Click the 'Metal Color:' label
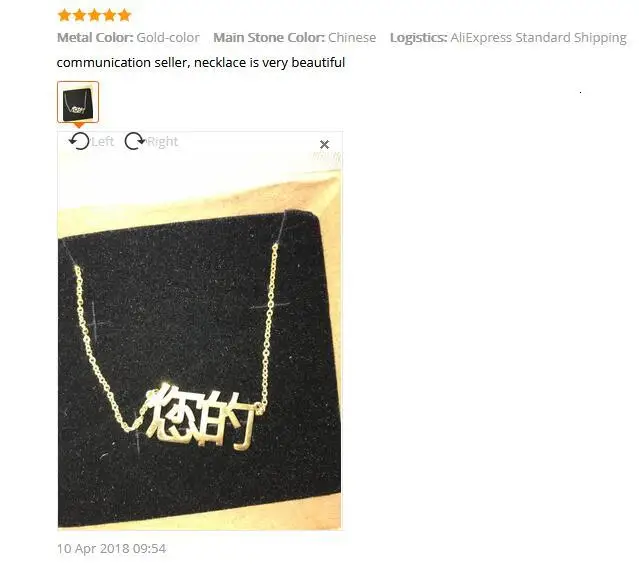639x568 pixels. 95,37
